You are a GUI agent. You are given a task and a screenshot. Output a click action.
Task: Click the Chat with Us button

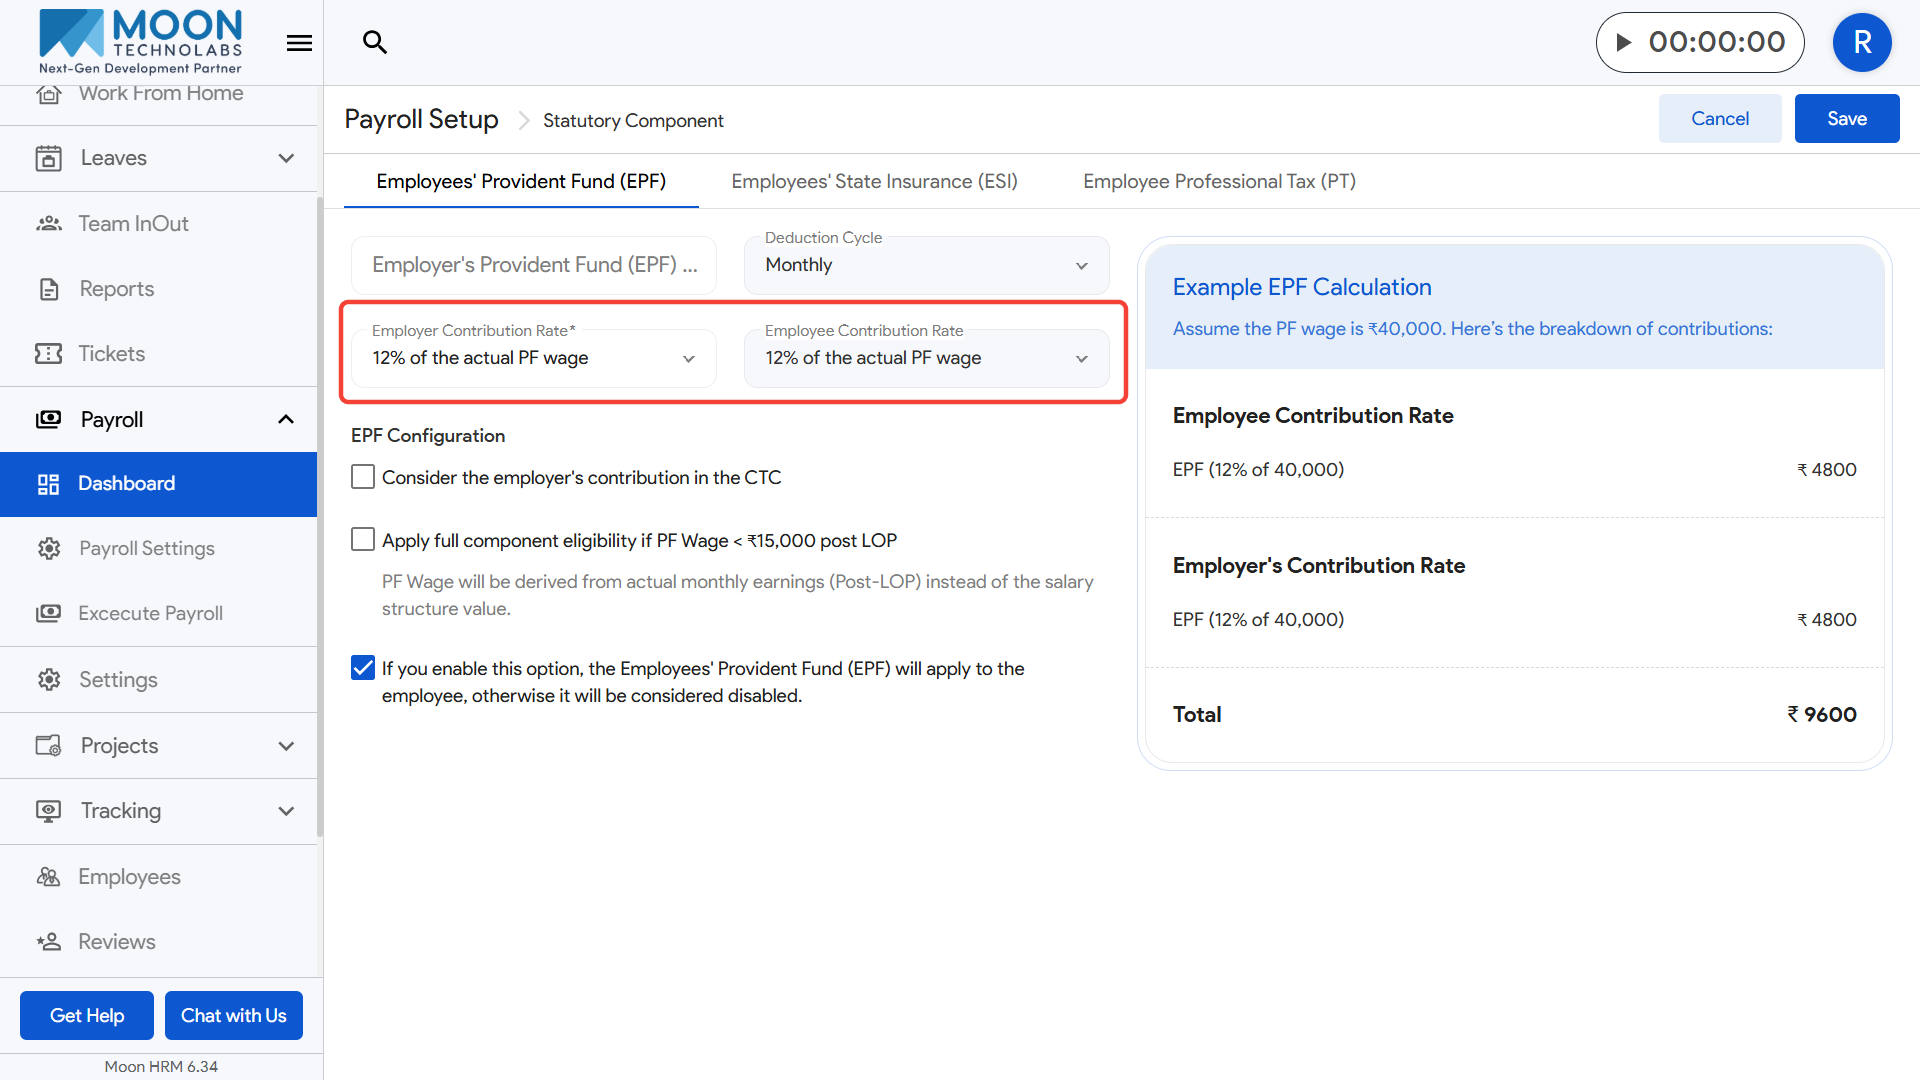click(x=233, y=1015)
